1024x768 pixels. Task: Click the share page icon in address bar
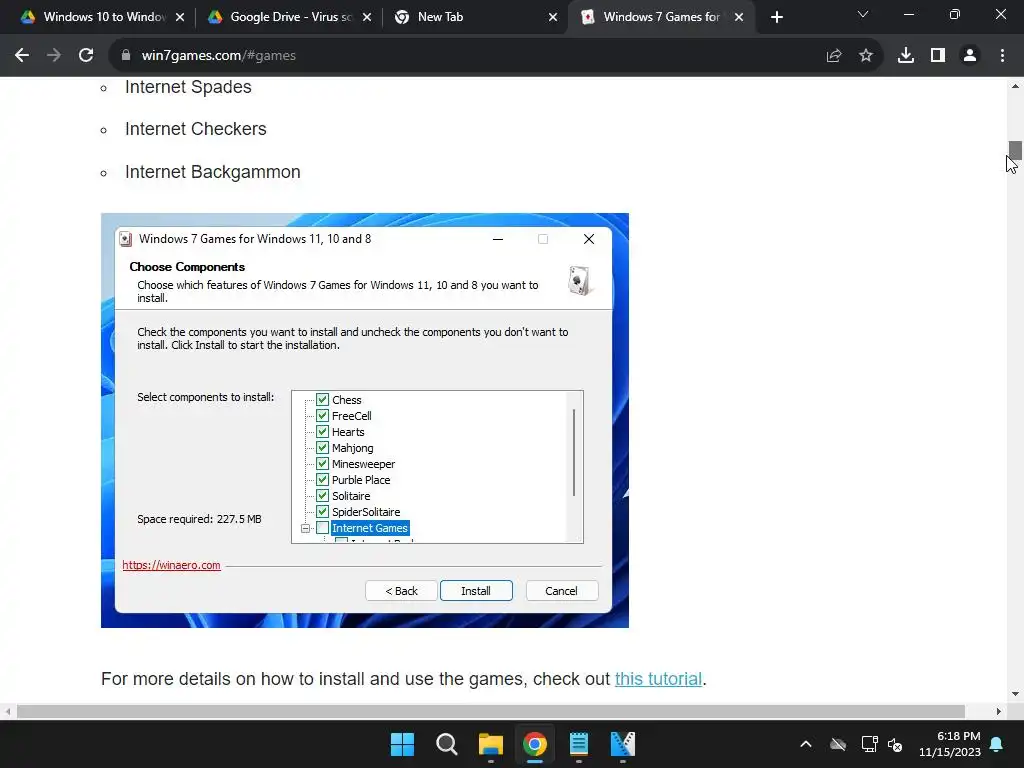click(x=834, y=56)
